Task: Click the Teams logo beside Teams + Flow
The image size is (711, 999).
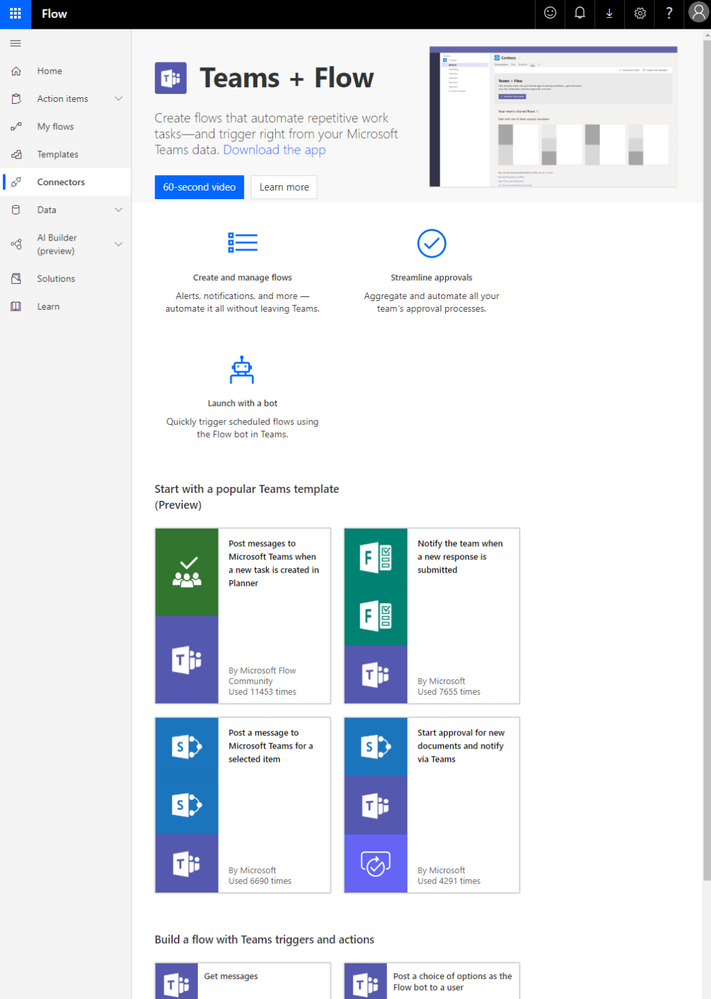Action: click(x=171, y=78)
